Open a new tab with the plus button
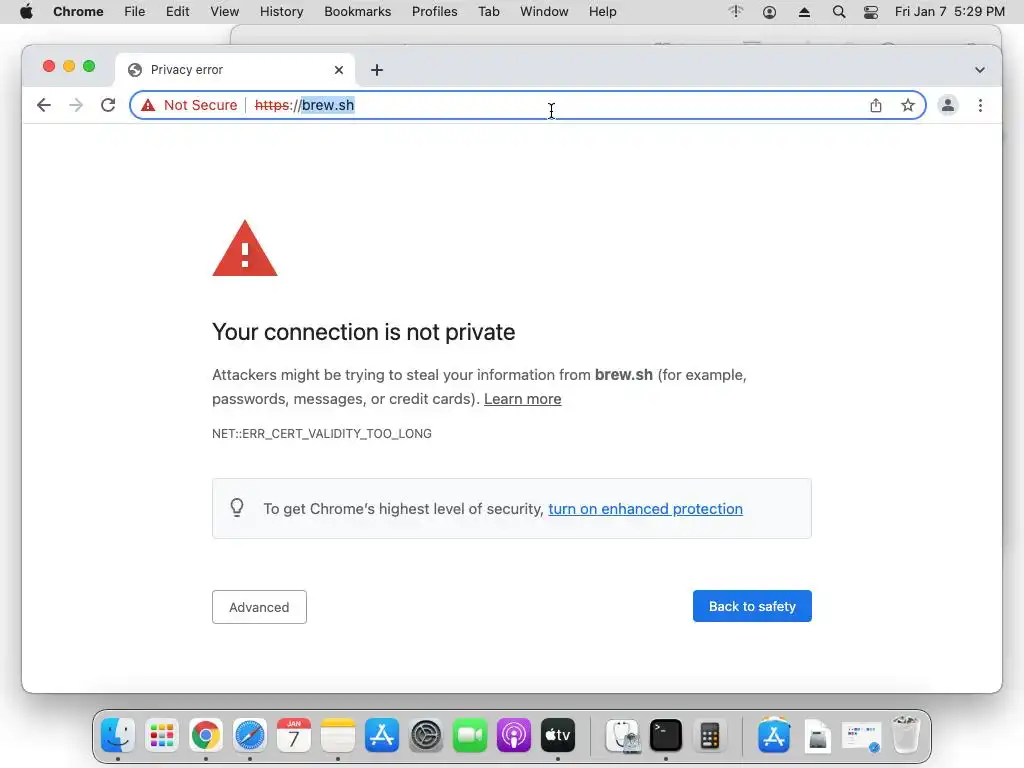 pos(377,70)
